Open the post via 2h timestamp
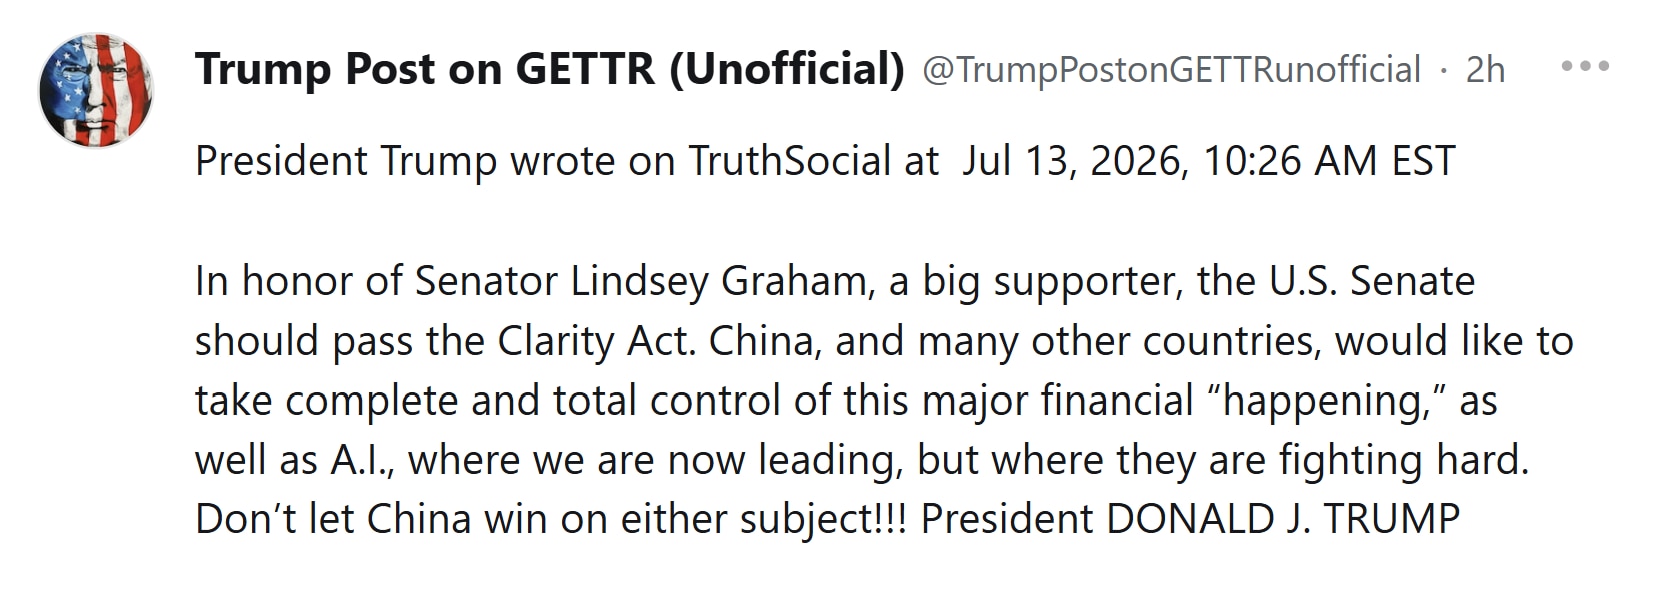This screenshot has width=1676, height=591. click(1485, 70)
